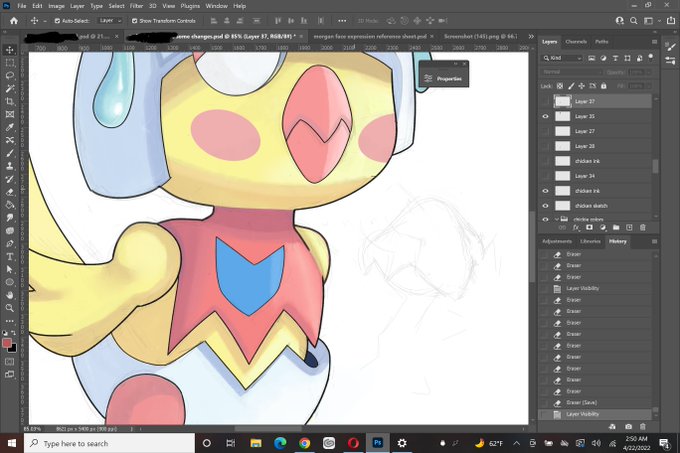Hide the chicken sketch layer
The image size is (680, 453).
tap(546, 206)
